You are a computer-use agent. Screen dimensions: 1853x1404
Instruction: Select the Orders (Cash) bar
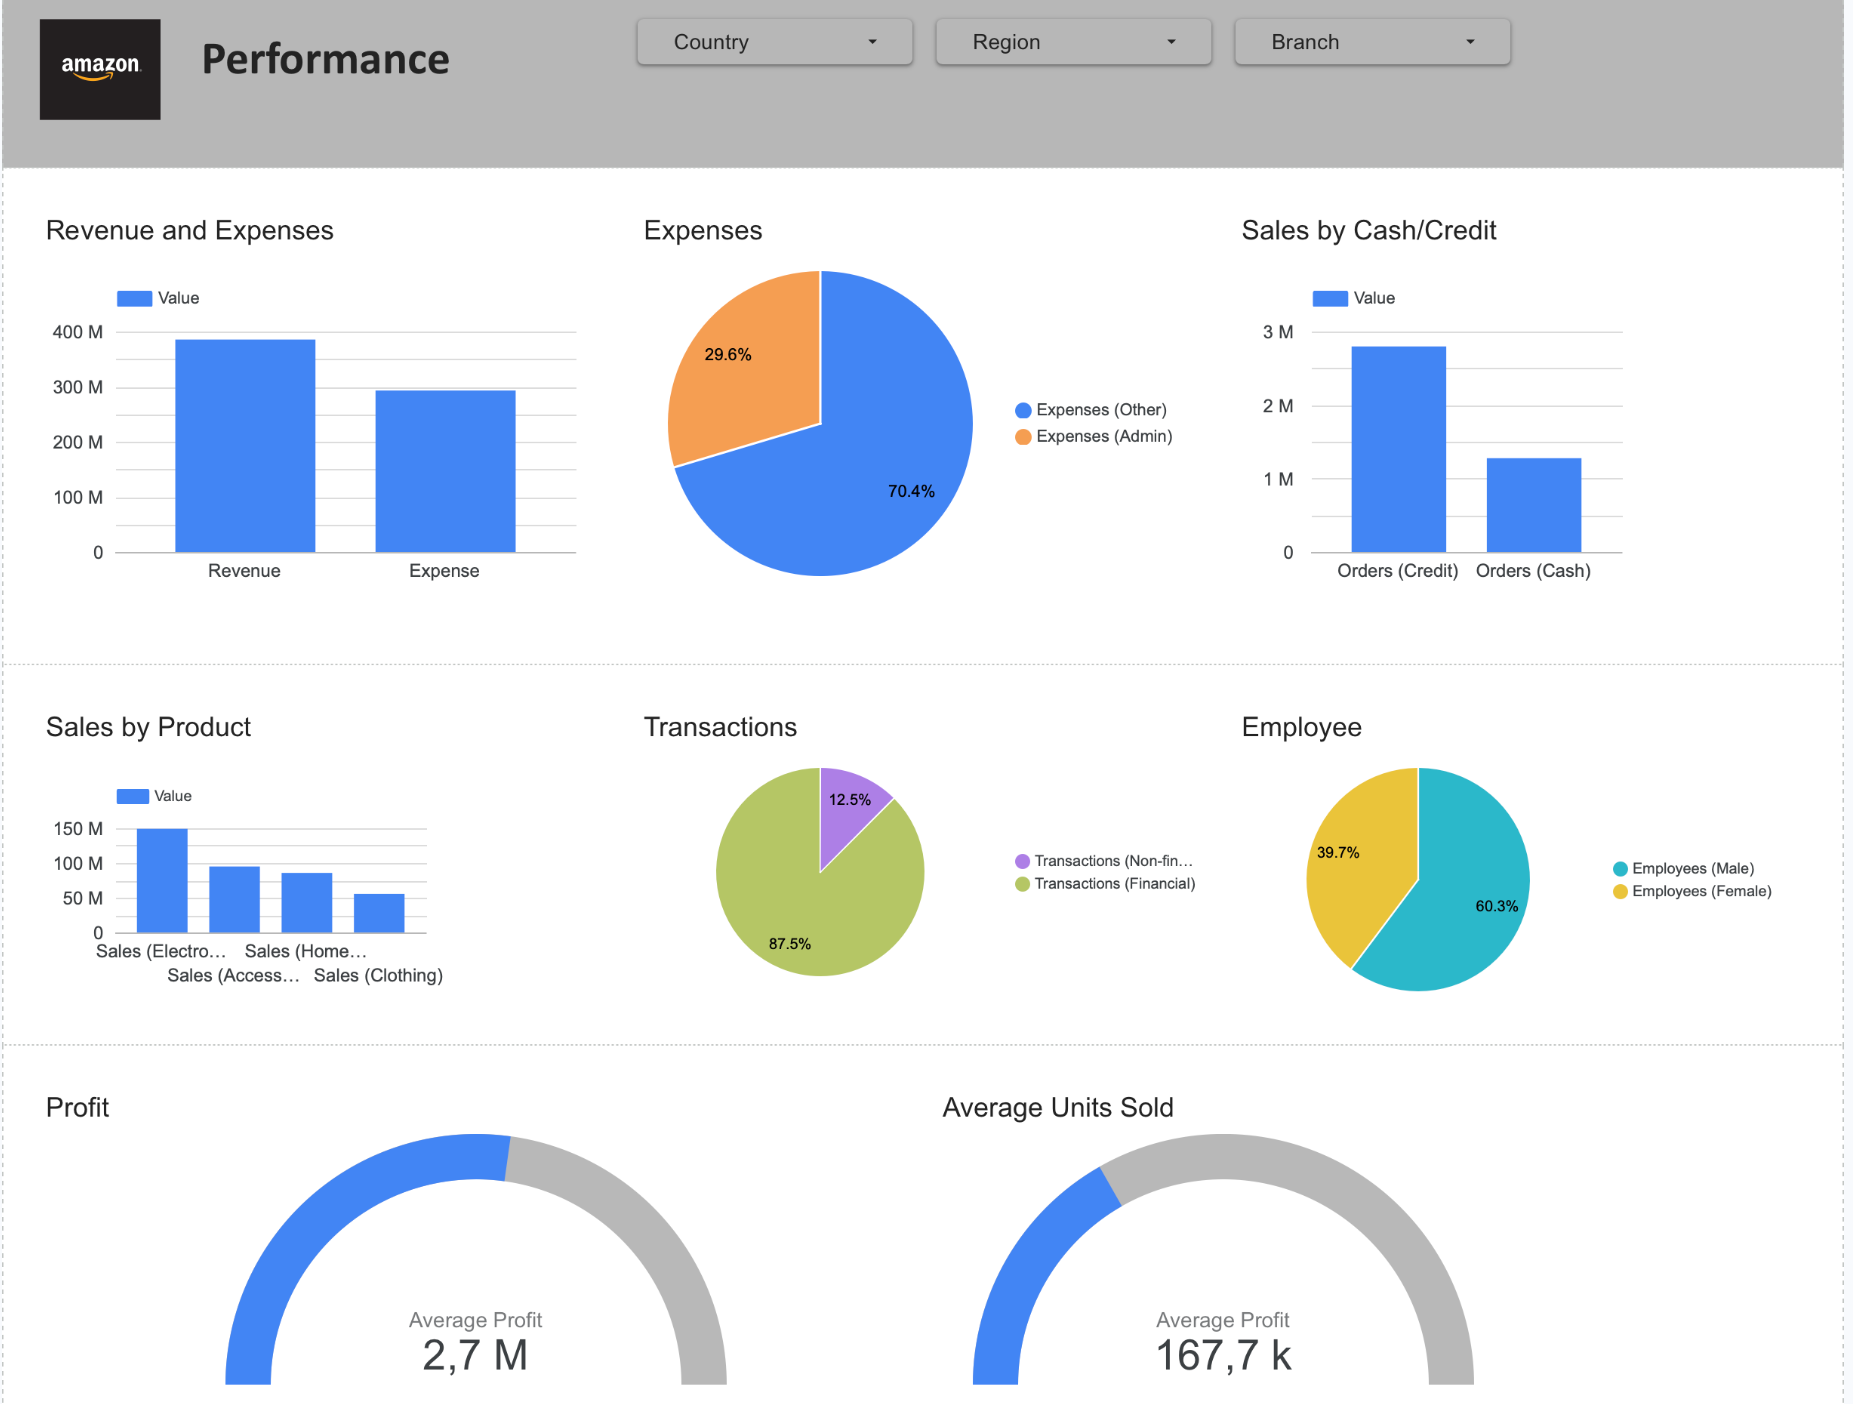(1533, 505)
